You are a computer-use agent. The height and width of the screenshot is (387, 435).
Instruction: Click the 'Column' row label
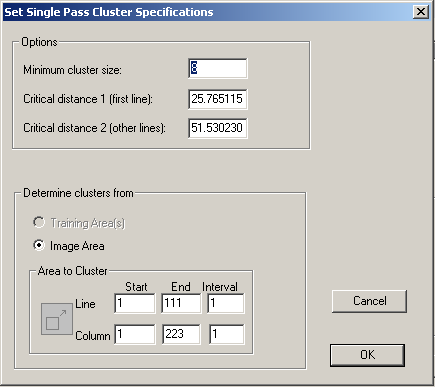[93, 335]
